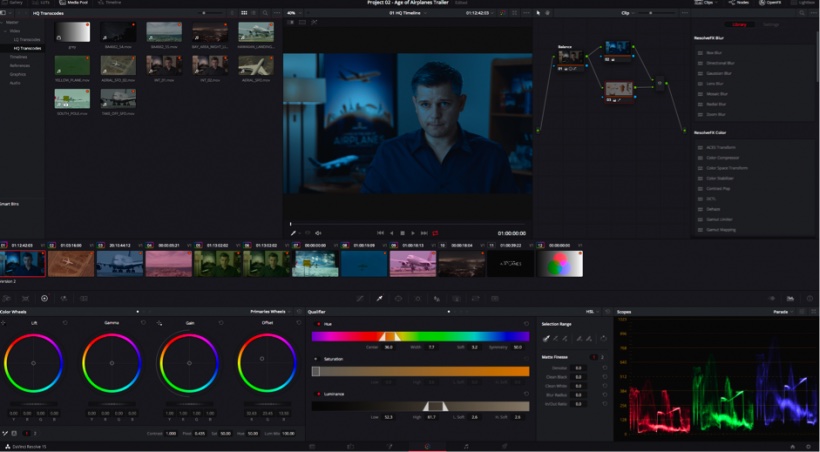This screenshot has width=820, height=452.
Task: Go to the Fairlight page music icon
Action: pyautogui.click(x=466, y=446)
